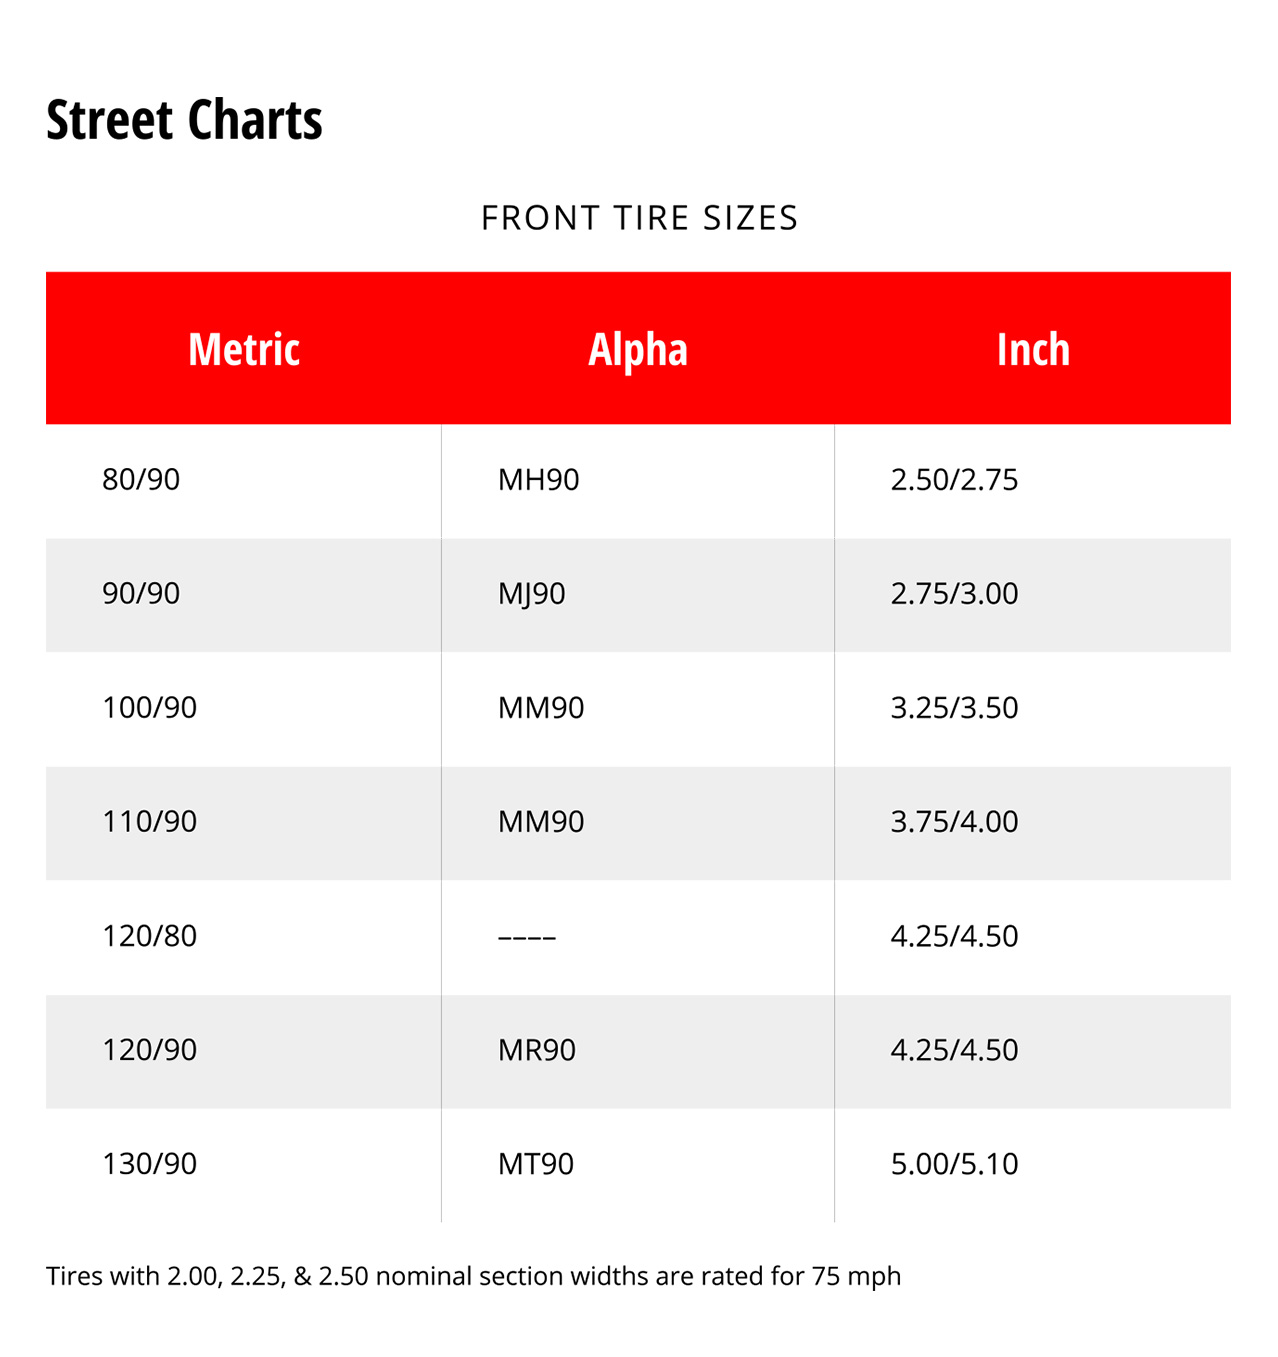Select the Metric column header
1278x1357 pixels.
point(244,349)
